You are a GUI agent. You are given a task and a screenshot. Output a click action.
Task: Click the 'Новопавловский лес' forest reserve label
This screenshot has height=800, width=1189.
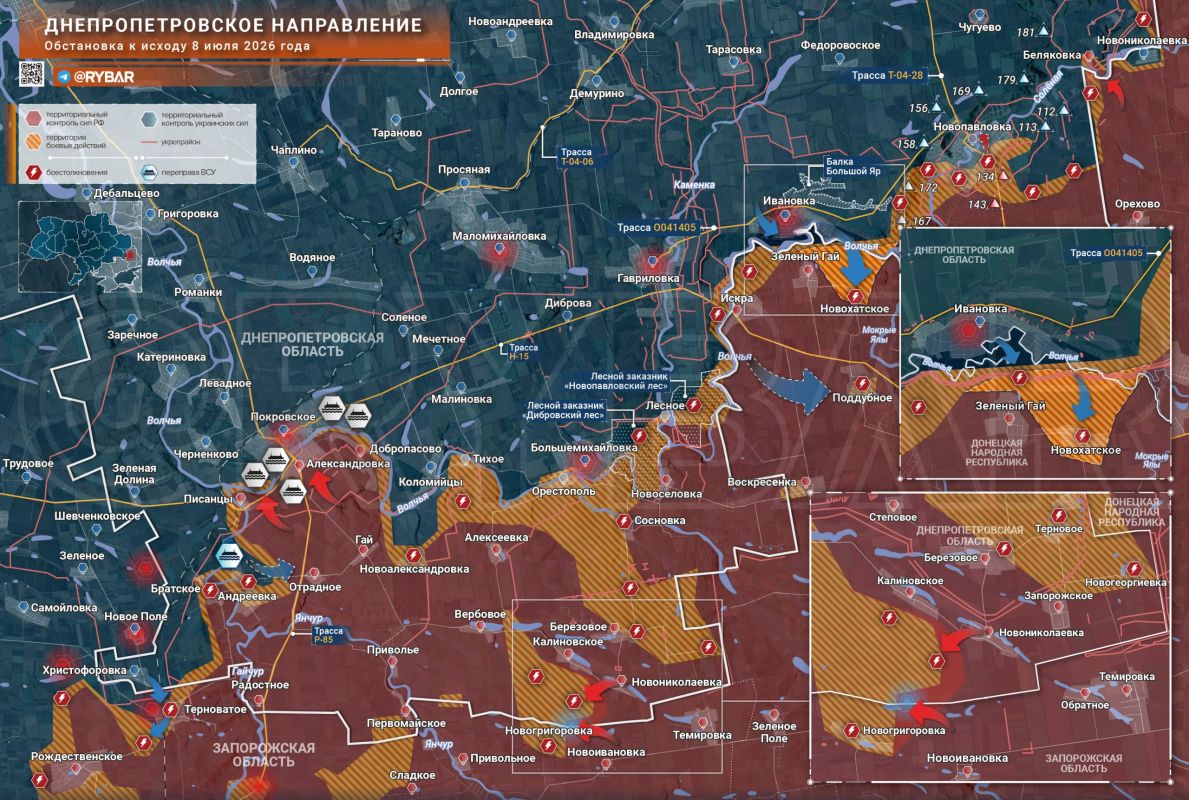(616, 381)
